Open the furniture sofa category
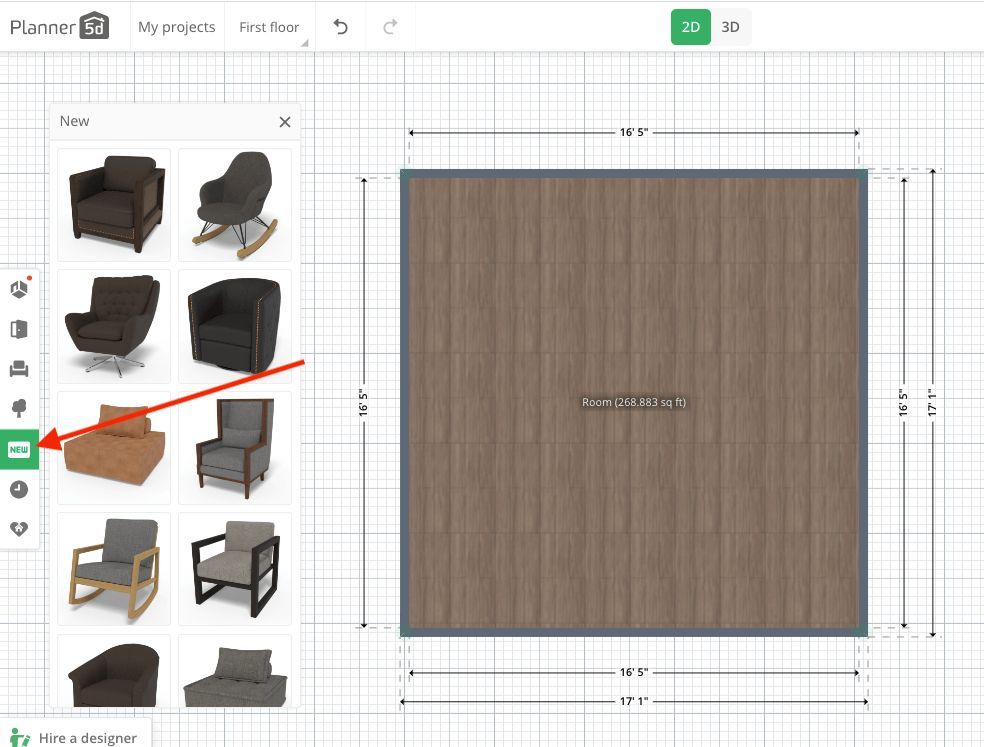The height and width of the screenshot is (747, 984). pos(19,369)
